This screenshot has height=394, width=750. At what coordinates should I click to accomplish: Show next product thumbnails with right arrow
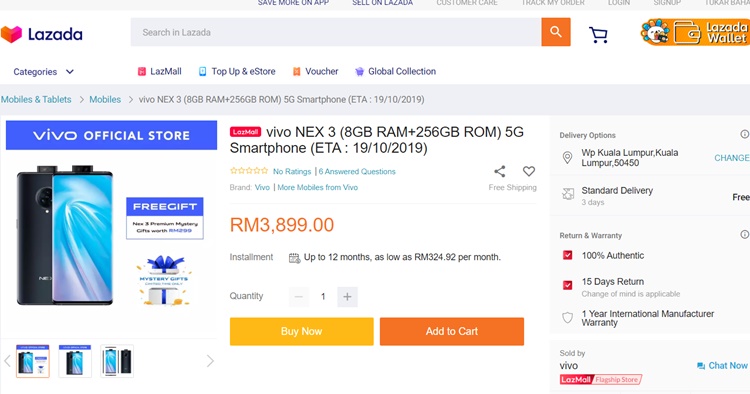click(210, 361)
